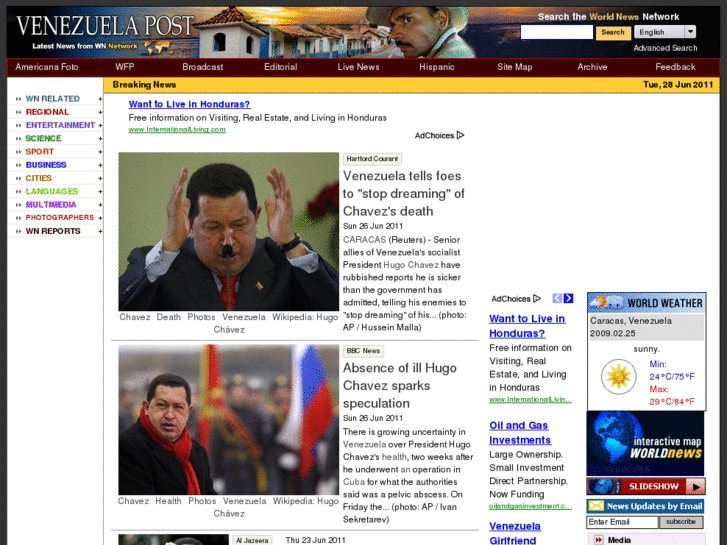Click the Death tag under the first photo
727x545 pixels.
coord(168,317)
